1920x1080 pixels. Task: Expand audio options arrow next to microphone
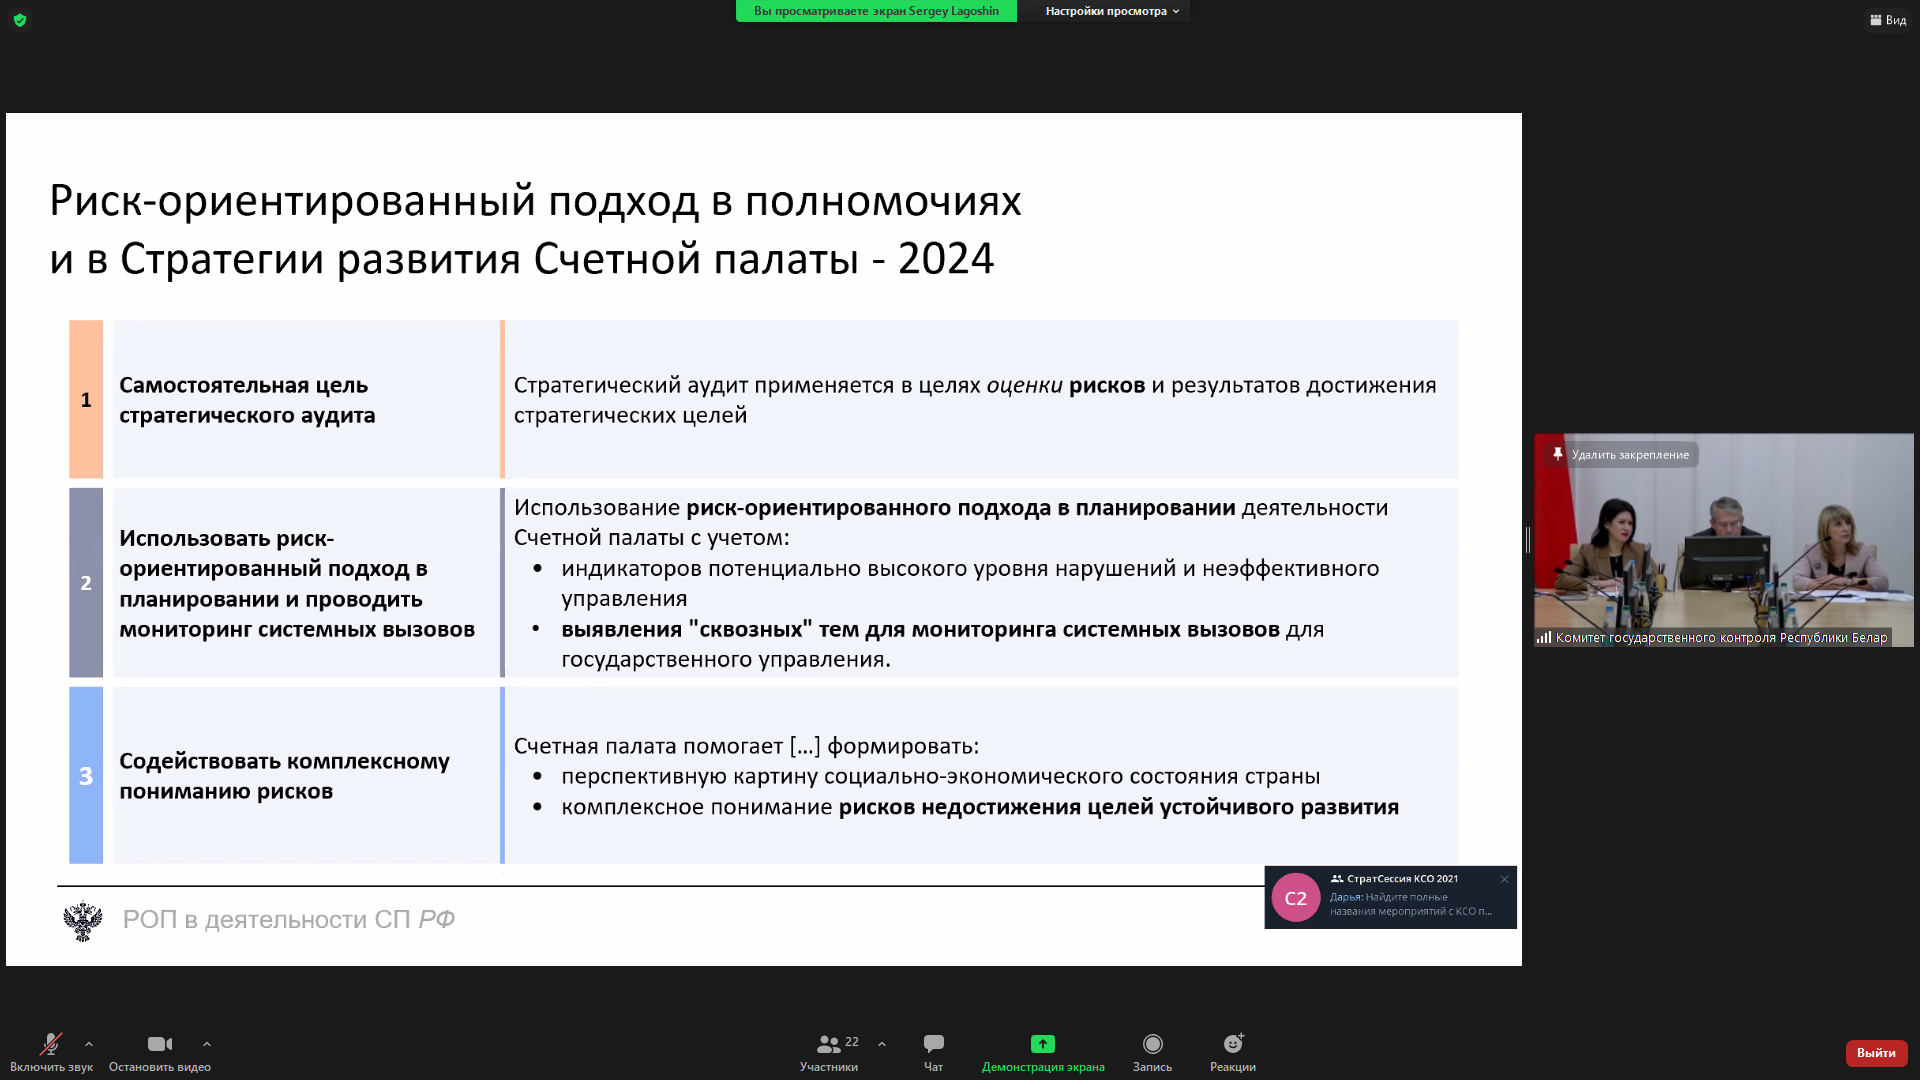click(89, 1044)
